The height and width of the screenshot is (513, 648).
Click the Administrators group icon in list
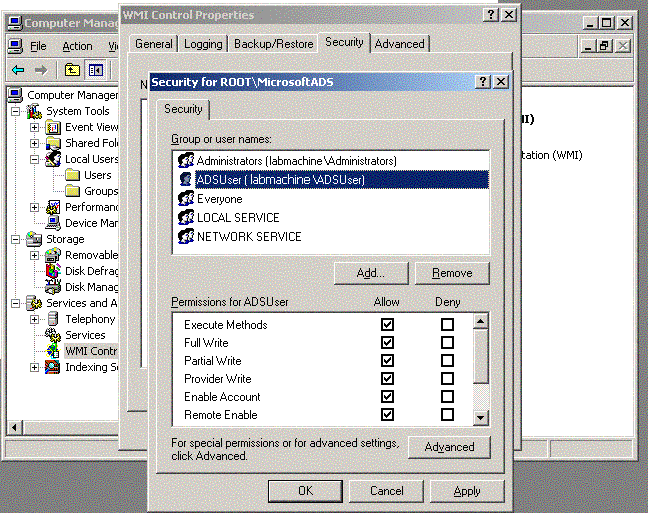(186, 160)
